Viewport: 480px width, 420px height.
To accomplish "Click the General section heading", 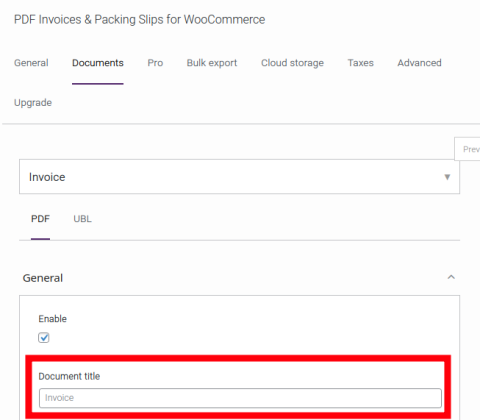I will [x=43, y=278].
